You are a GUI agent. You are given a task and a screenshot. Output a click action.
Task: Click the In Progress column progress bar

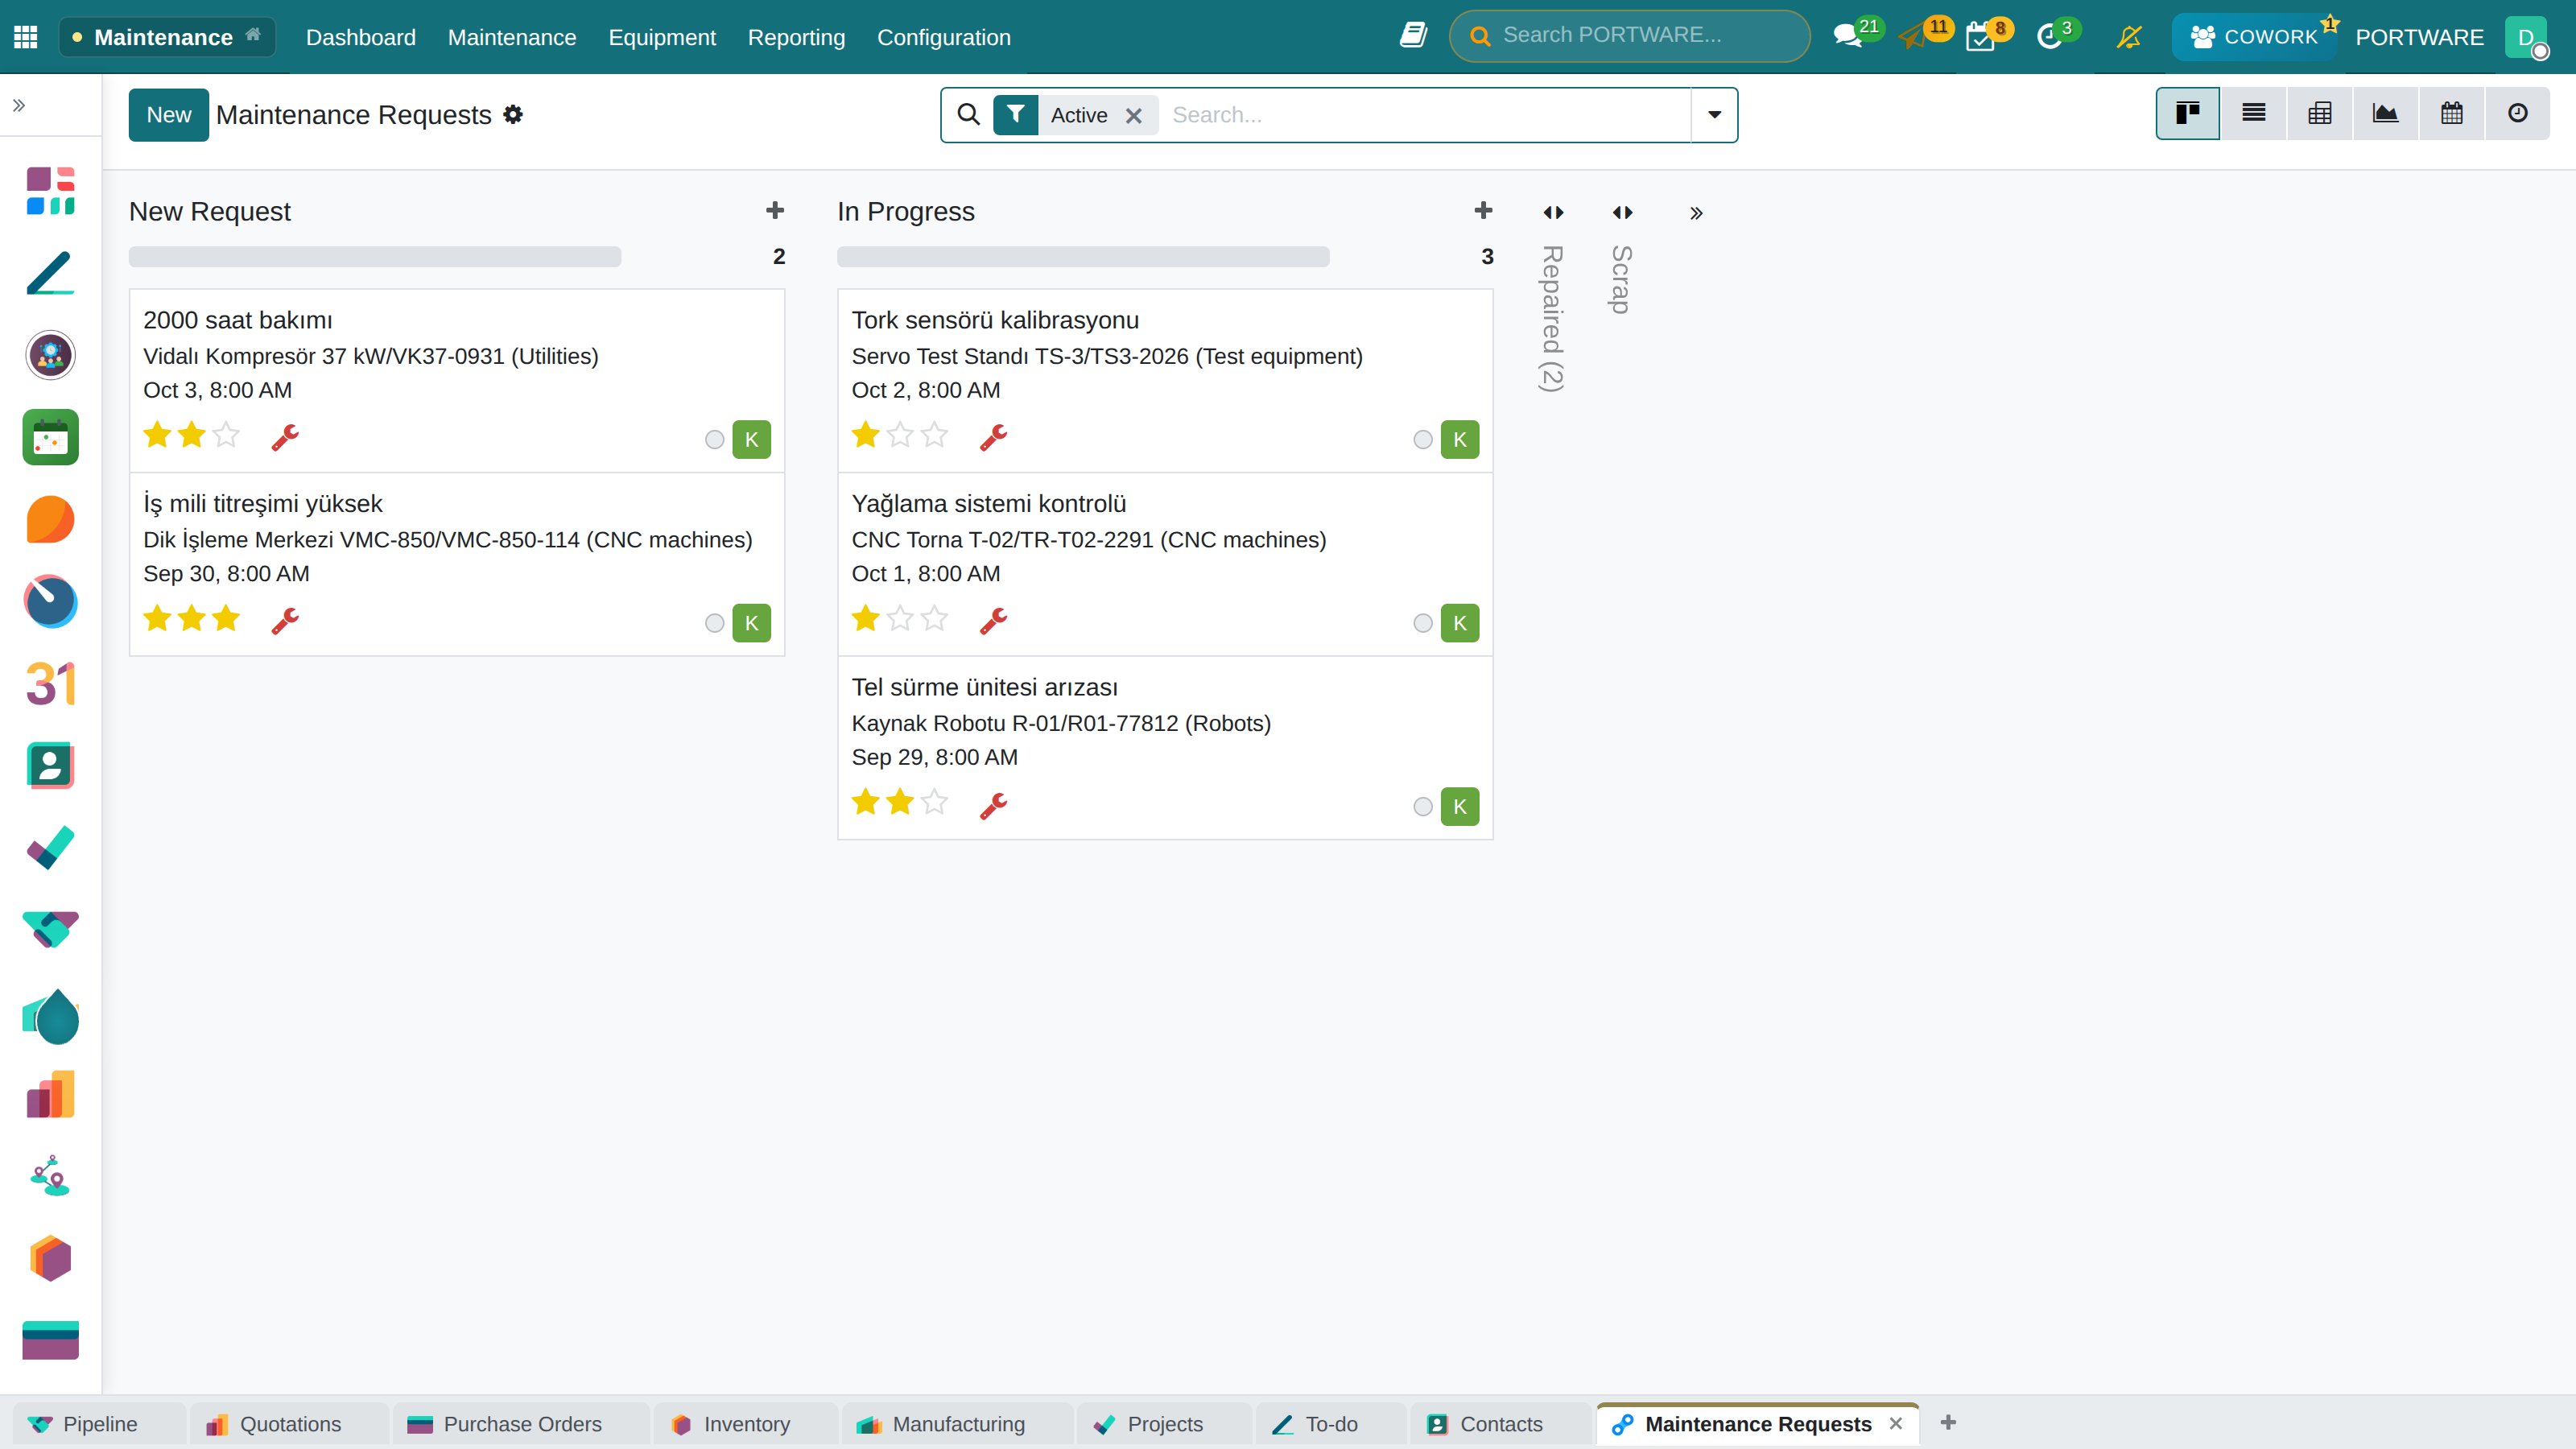coord(1083,257)
